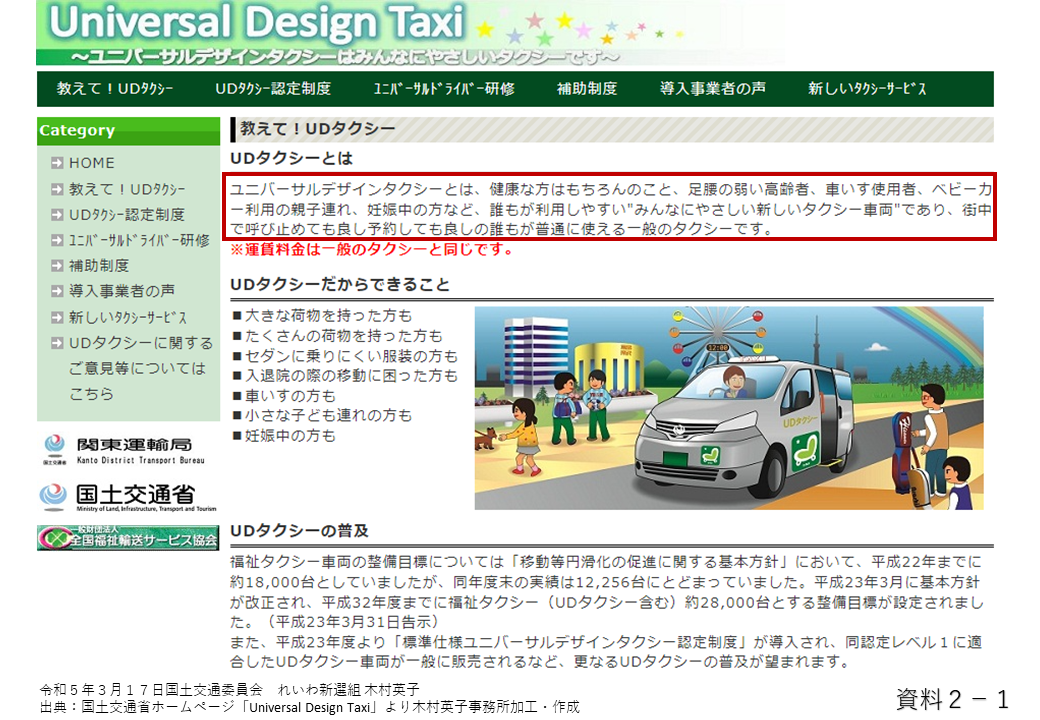Click the arrow icon beside UDタクシー認定制度 in sidebar
1040x720 pixels.
click(57, 215)
